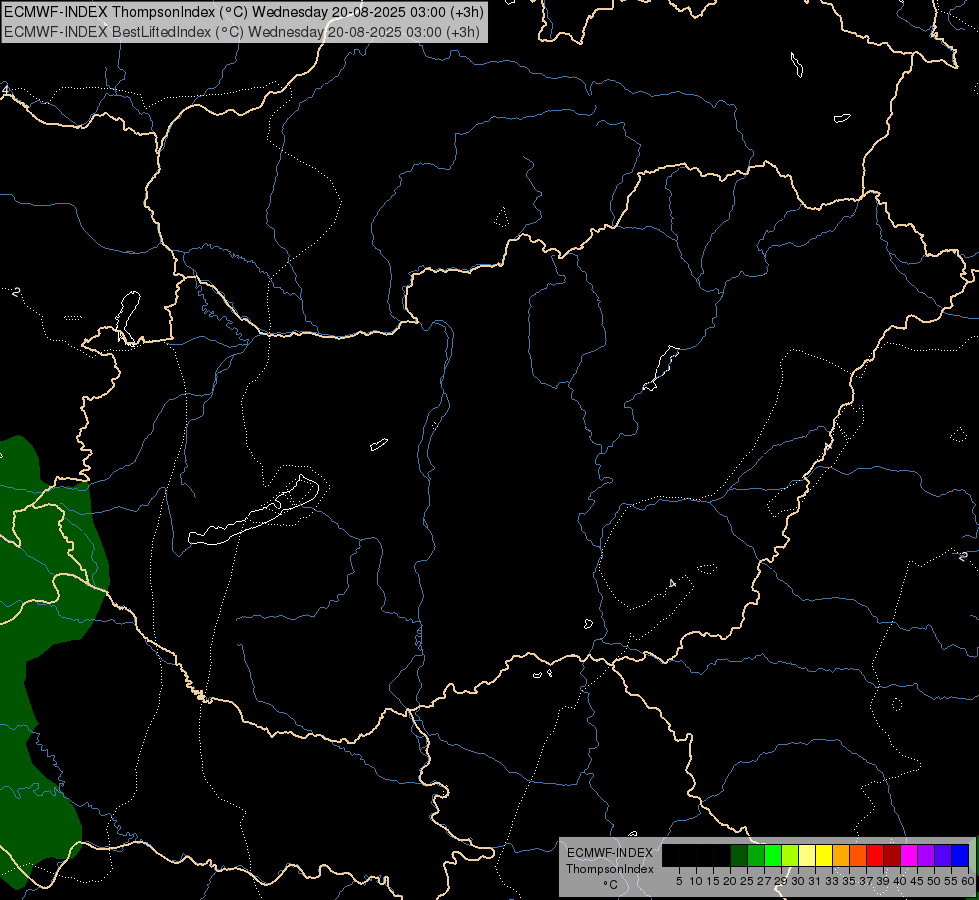
Task: Click the legend tick value "25"
Action: click(x=747, y=881)
